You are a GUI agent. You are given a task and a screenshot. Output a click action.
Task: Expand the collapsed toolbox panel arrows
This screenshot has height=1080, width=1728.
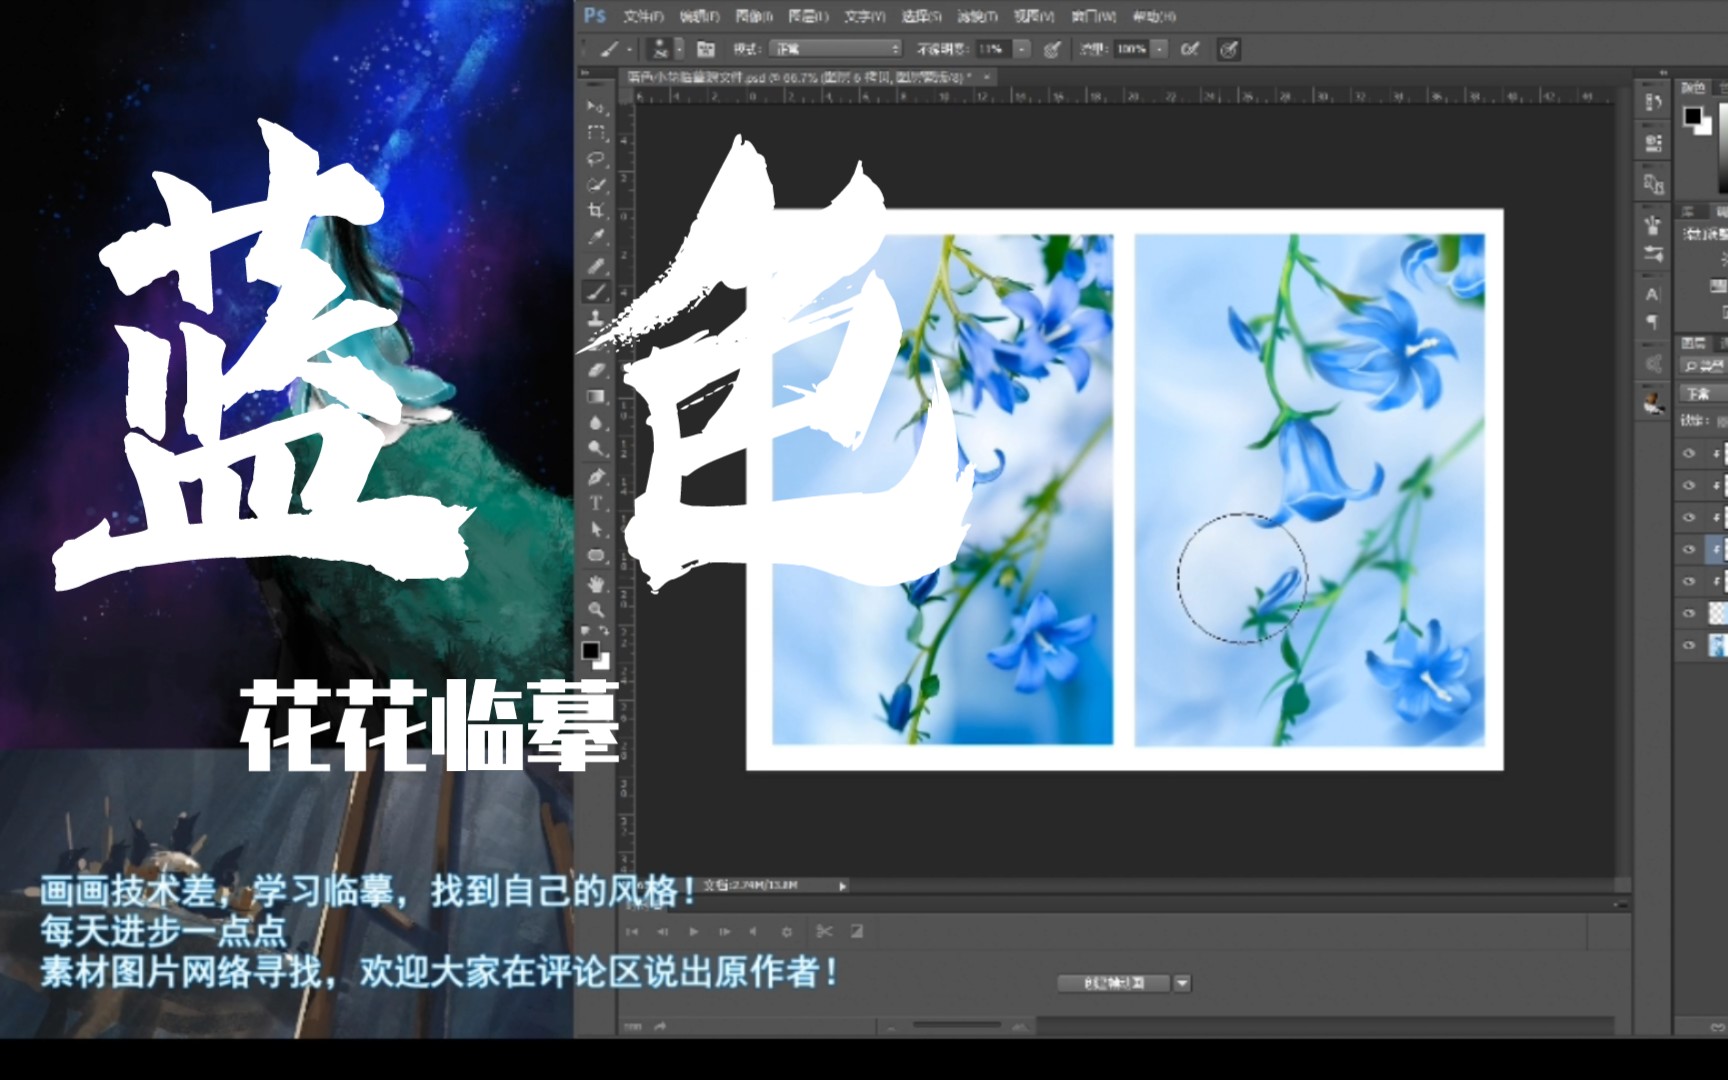tap(585, 74)
